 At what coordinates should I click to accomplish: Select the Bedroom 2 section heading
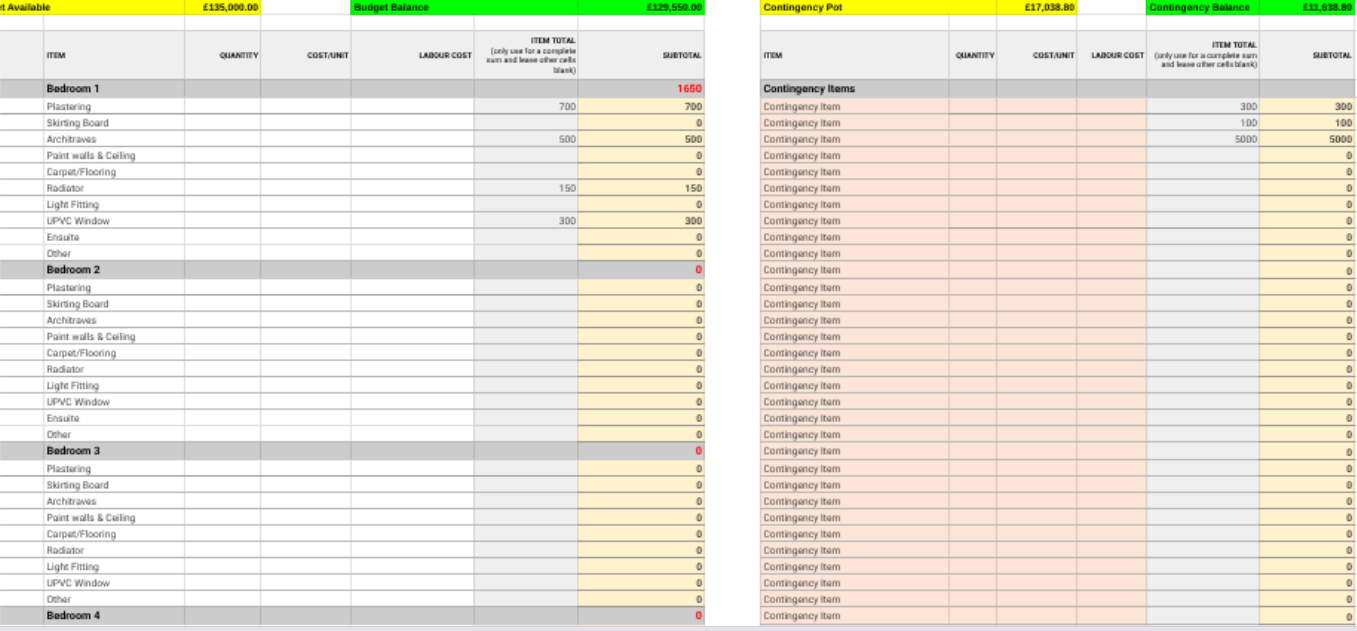coord(73,270)
